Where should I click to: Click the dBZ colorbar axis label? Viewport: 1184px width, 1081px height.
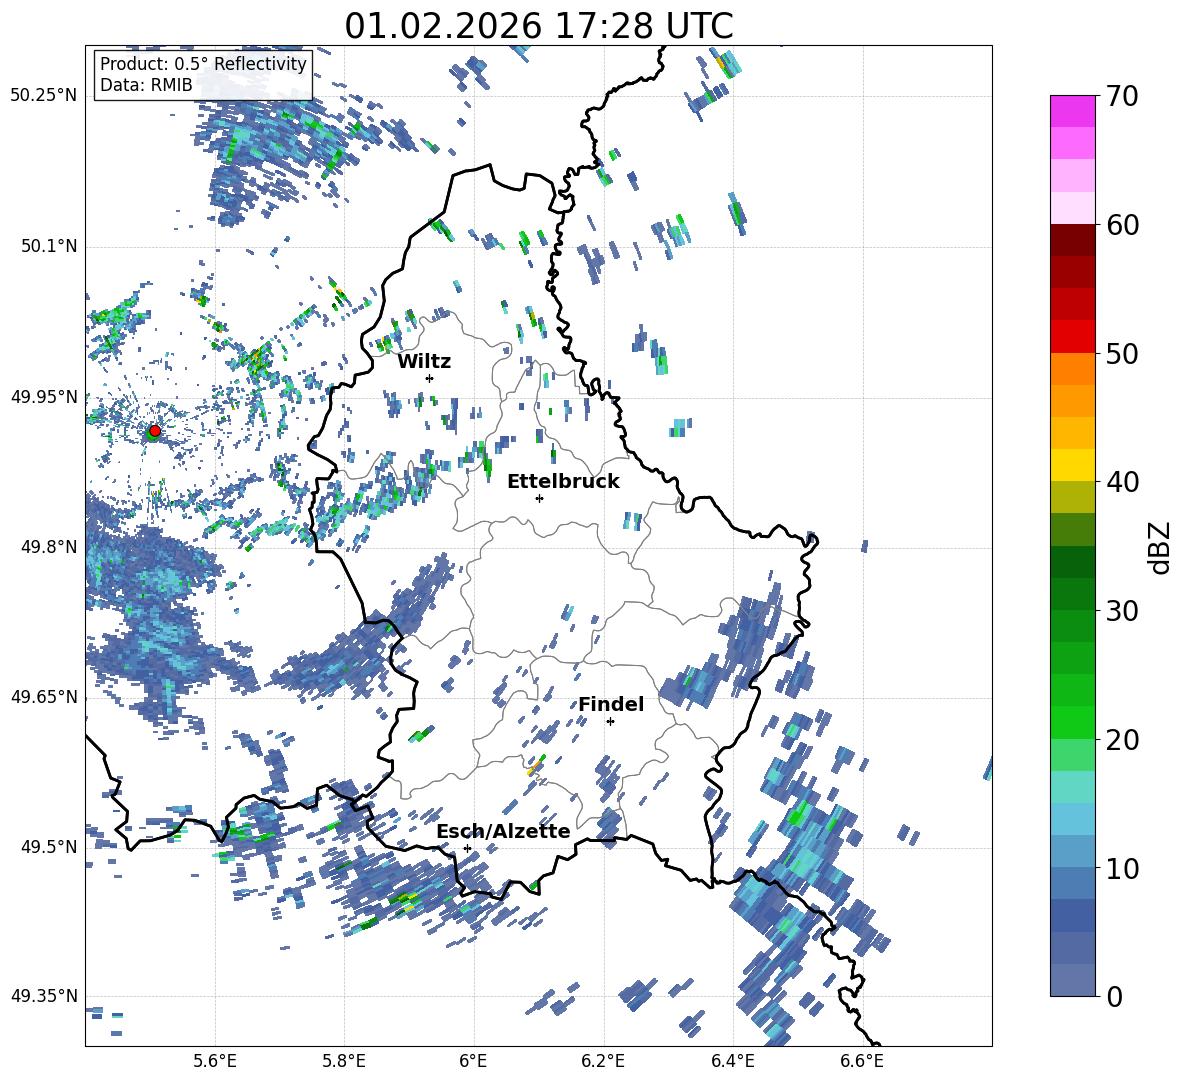[x=1160, y=547]
